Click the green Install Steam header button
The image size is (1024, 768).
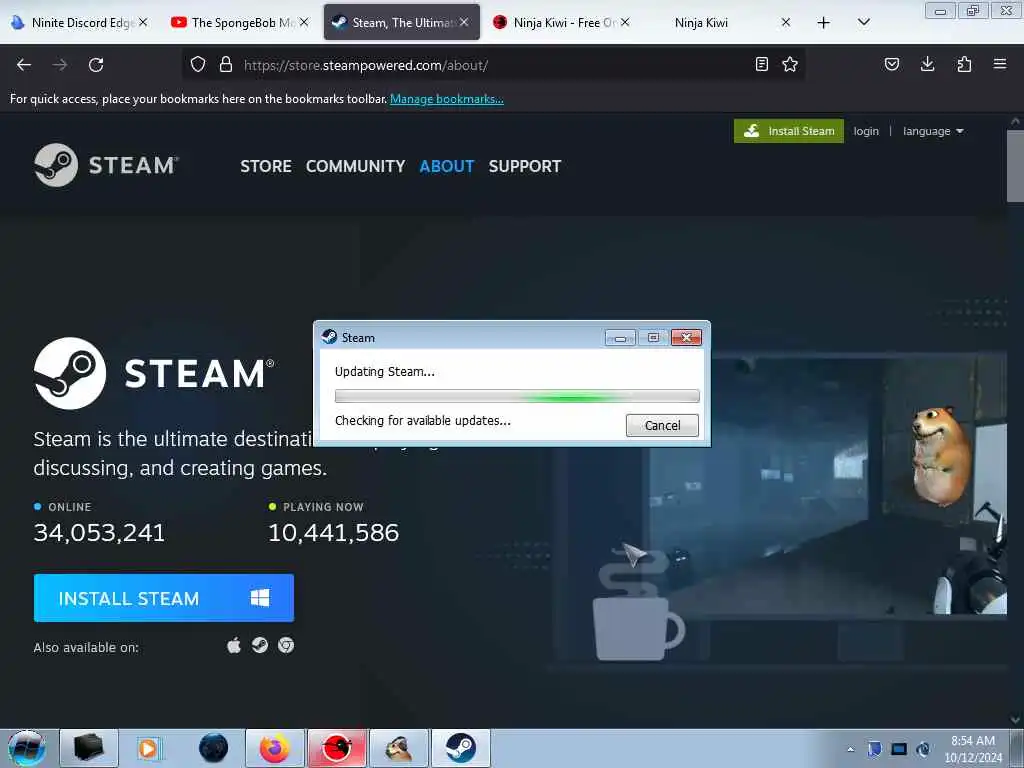pos(789,131)
